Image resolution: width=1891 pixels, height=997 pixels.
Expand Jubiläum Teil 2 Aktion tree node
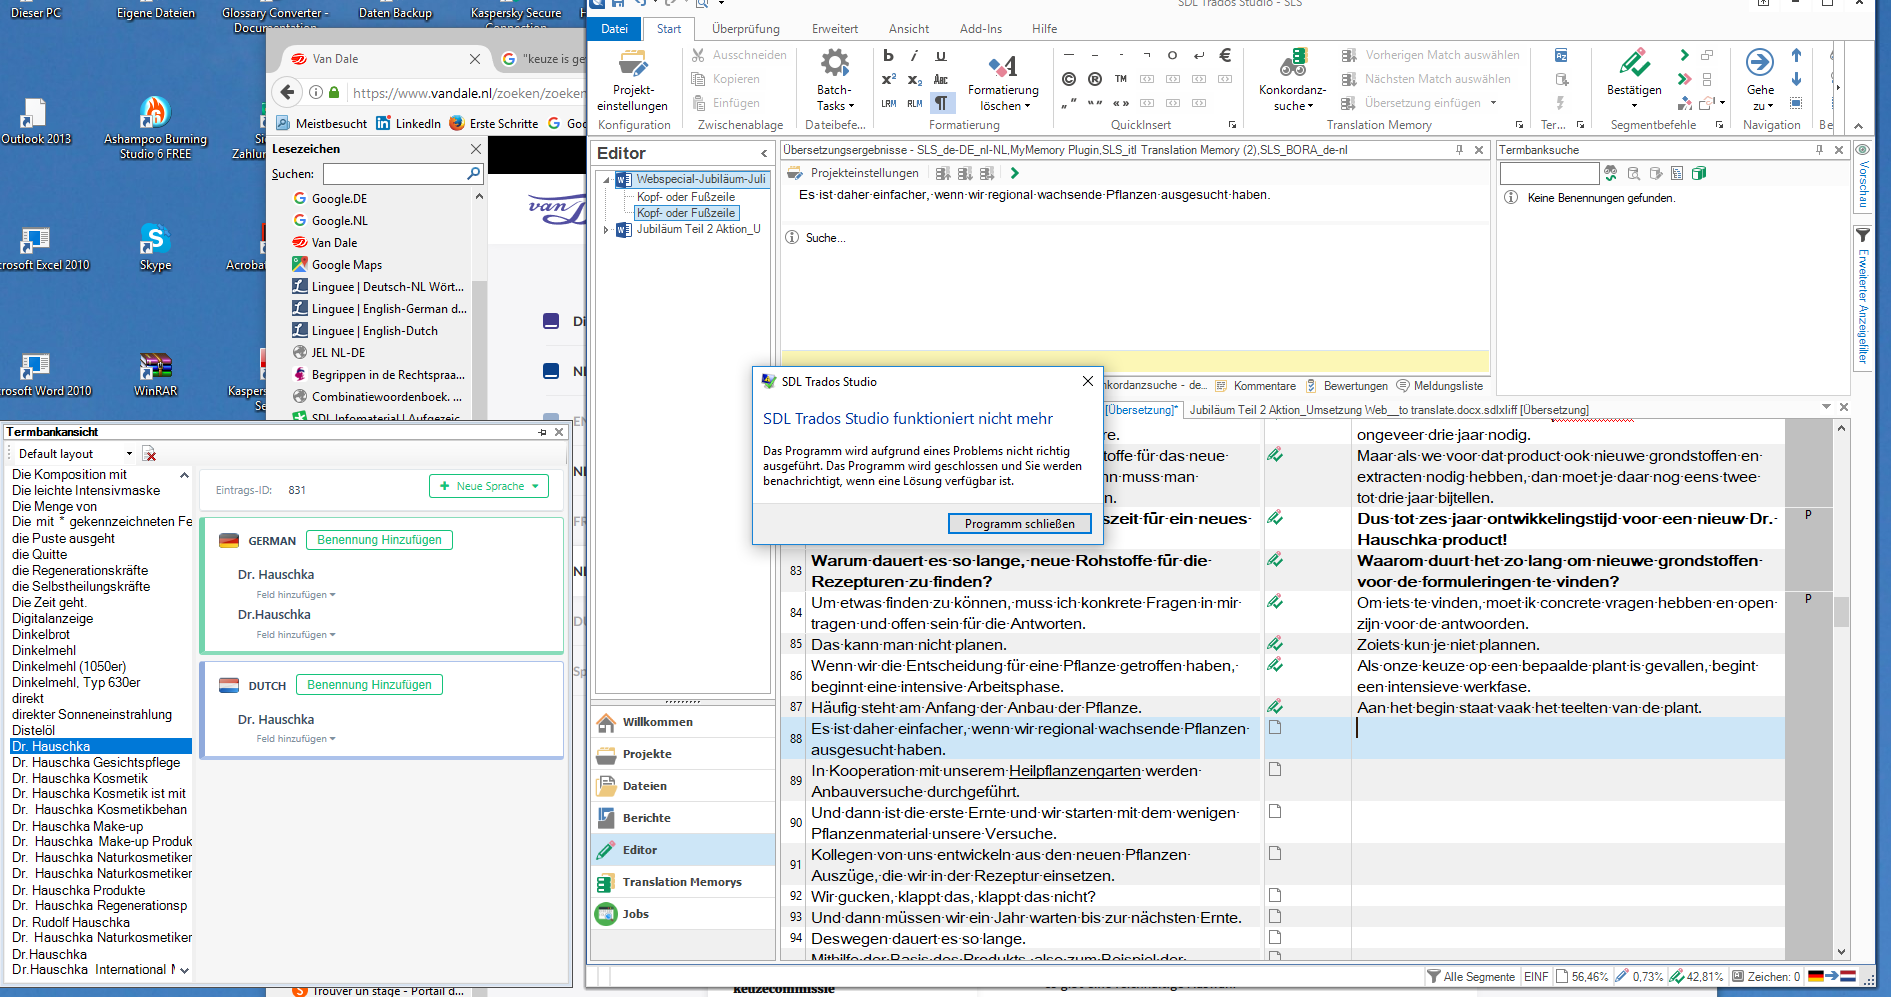(606, 229)
